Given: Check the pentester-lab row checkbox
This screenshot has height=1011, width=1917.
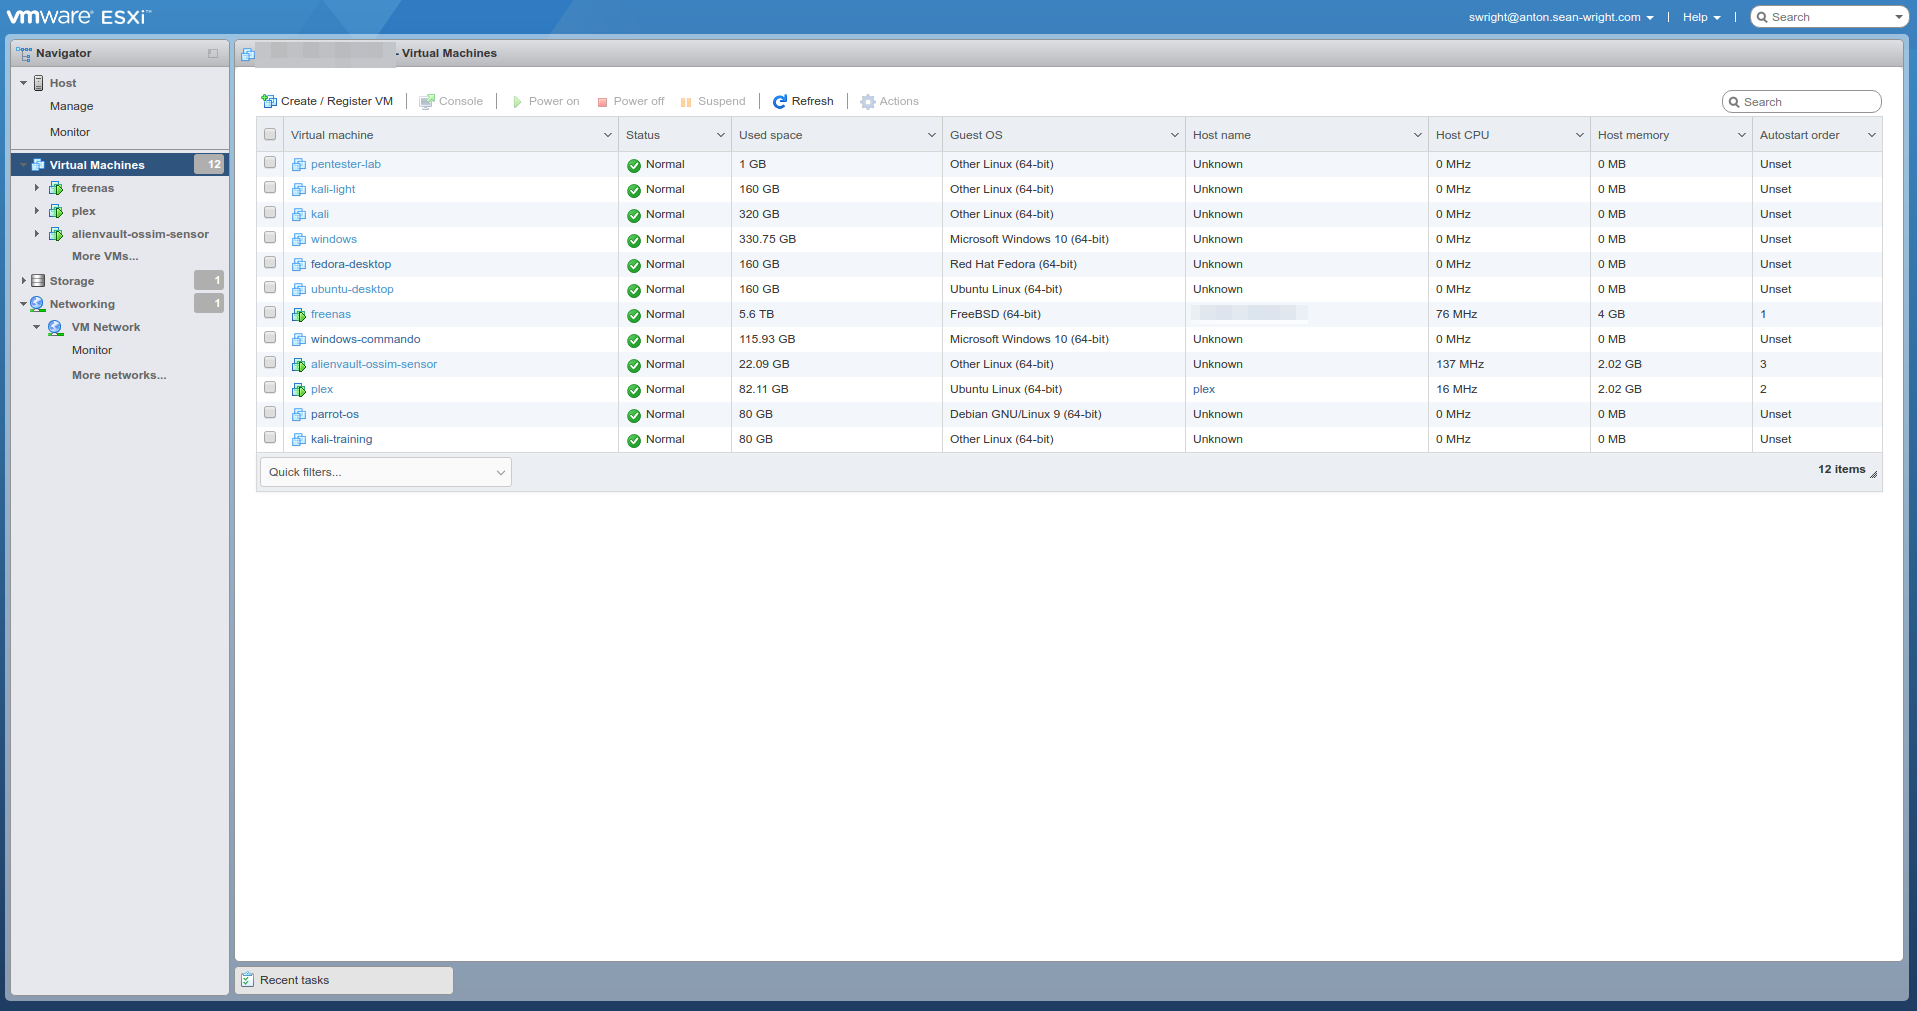Looking at the screenshot, I should click(270, 163).
